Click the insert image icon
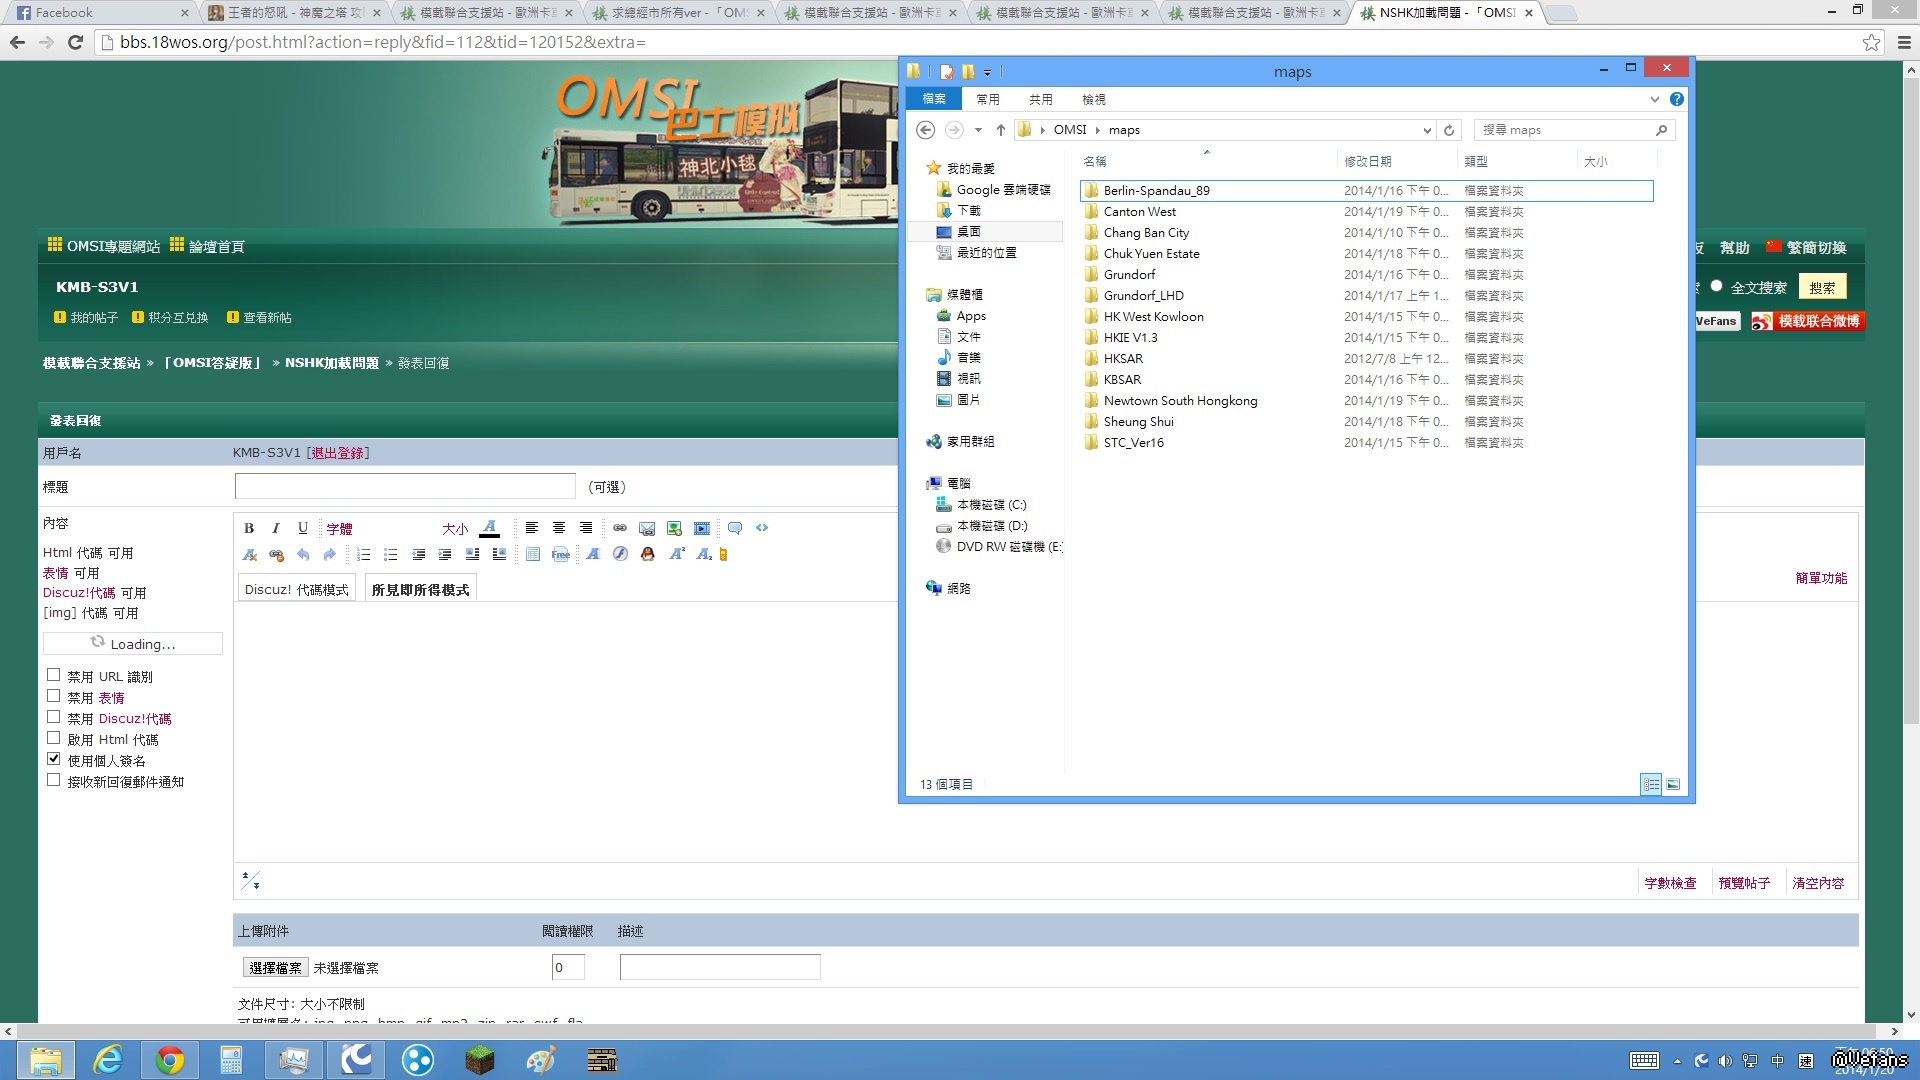The image size is (1920, 1080). pos(674,528)
